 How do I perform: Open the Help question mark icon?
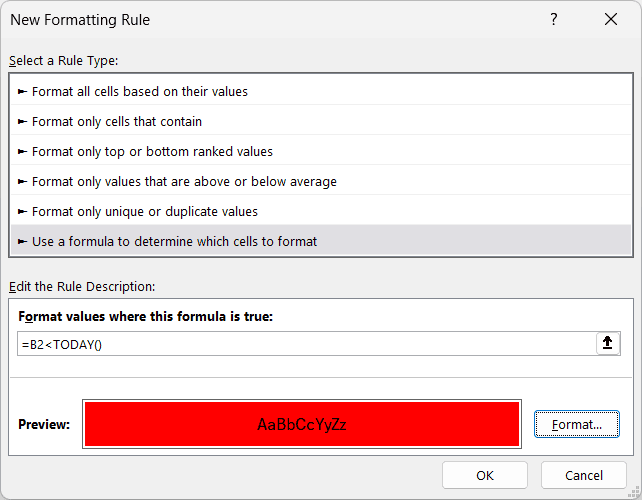(x=554, y=19)
